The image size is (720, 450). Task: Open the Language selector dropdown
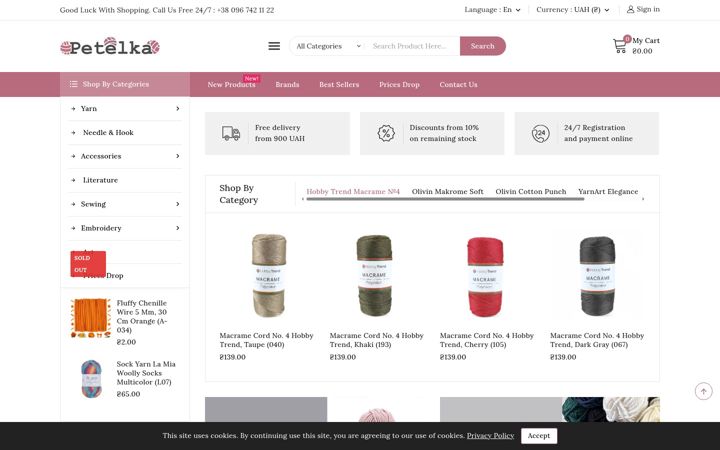pos(492,9)
